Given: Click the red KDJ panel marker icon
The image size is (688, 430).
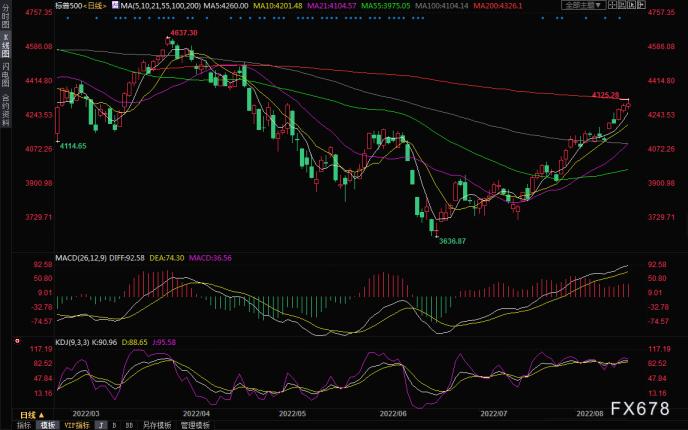Looking at the screenshot, I should click(x=17, y=340).
